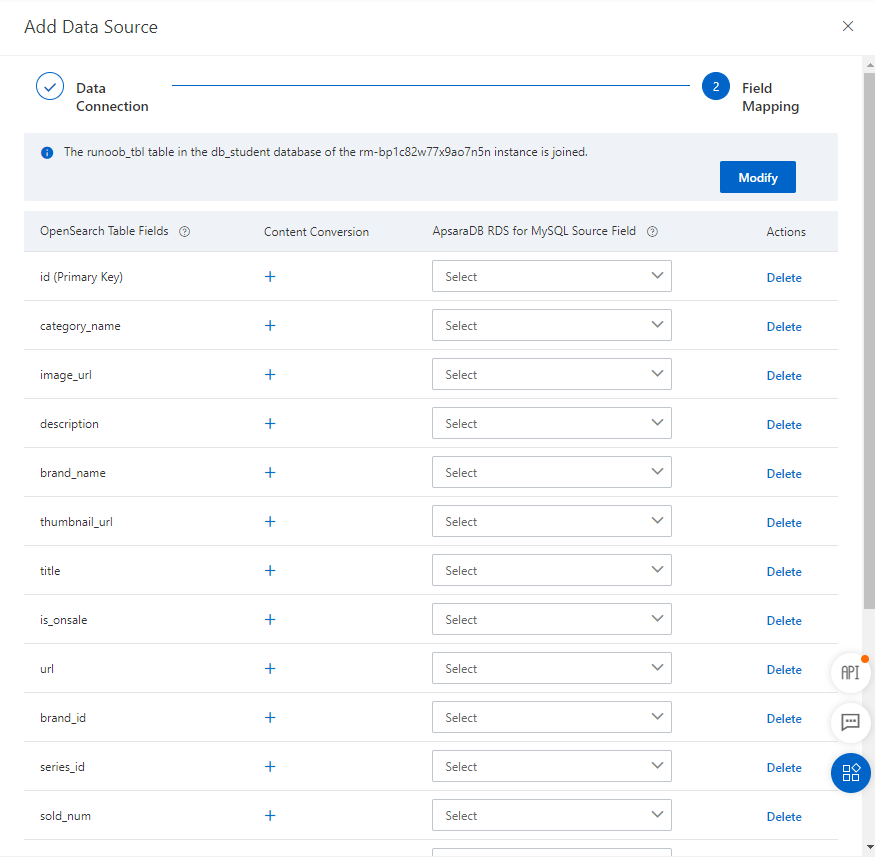Open the source field dropdown for url
The image size is (875, 858).
[551, 669]
